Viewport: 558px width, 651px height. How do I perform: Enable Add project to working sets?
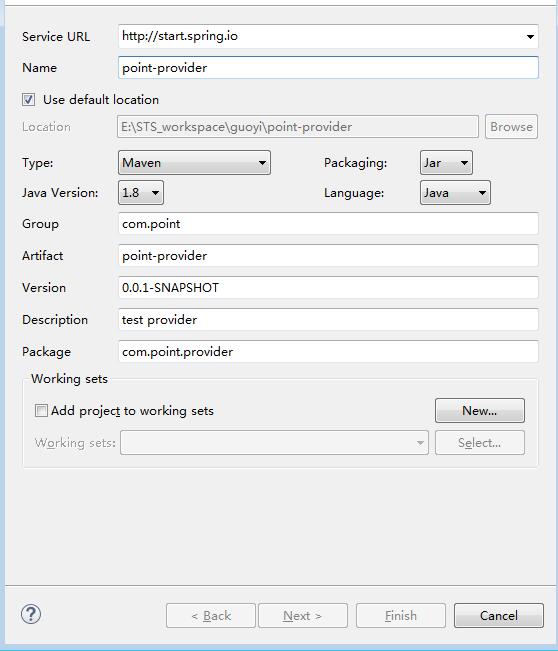(41, 411)
